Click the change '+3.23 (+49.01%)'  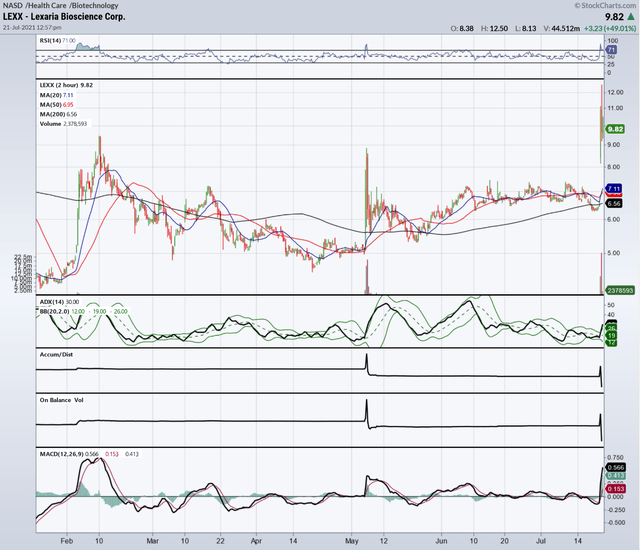610,29
